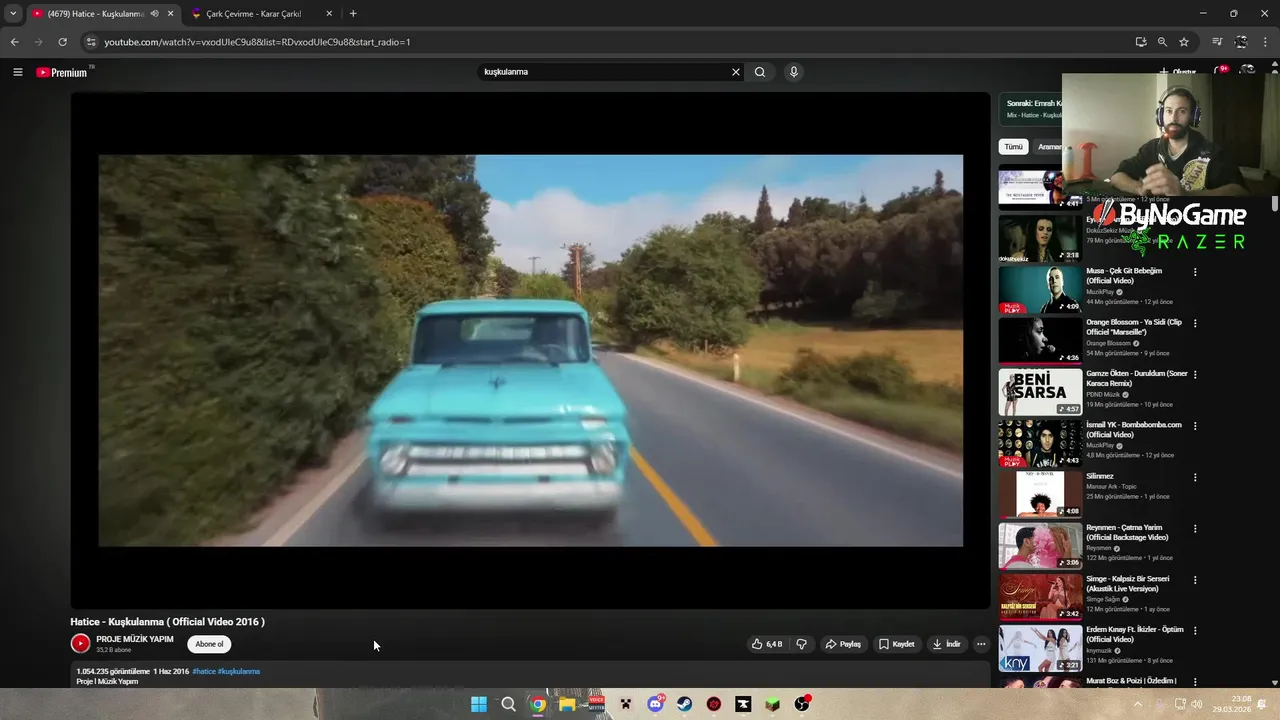
Task: Open Discord from the taskbar
Action: (x=655, y=704)
